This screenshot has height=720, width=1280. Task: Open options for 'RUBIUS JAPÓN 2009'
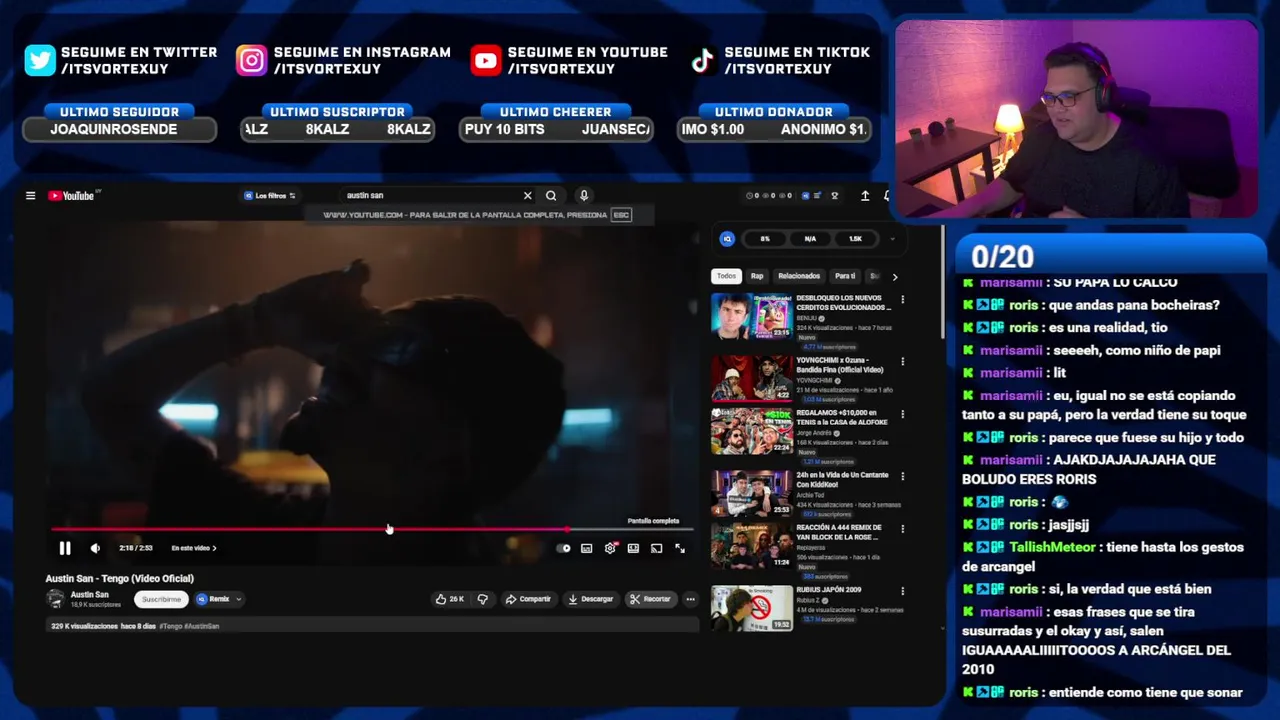pyautogui.click(x=902, y=591)
